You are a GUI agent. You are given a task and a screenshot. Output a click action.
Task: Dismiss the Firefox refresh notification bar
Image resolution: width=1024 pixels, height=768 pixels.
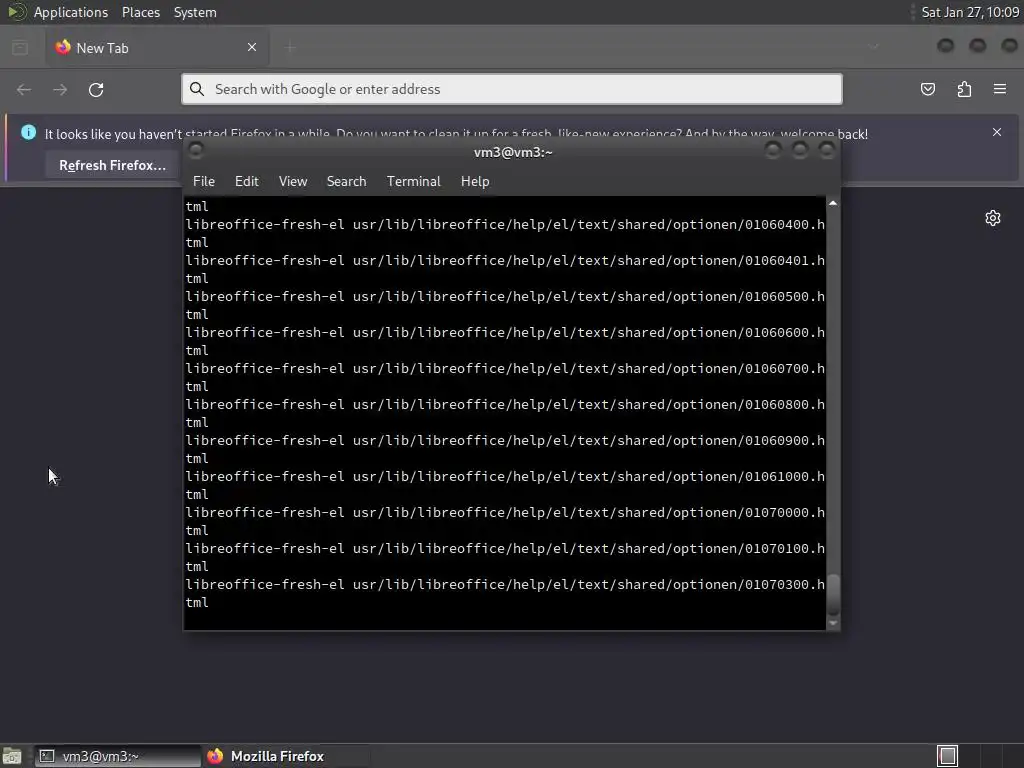997,132
